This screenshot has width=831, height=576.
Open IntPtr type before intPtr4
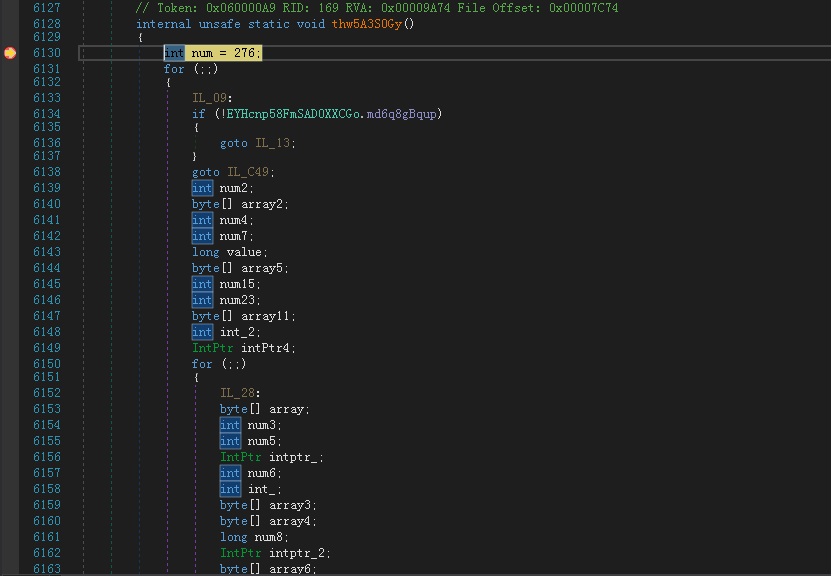tap(213, 348)
